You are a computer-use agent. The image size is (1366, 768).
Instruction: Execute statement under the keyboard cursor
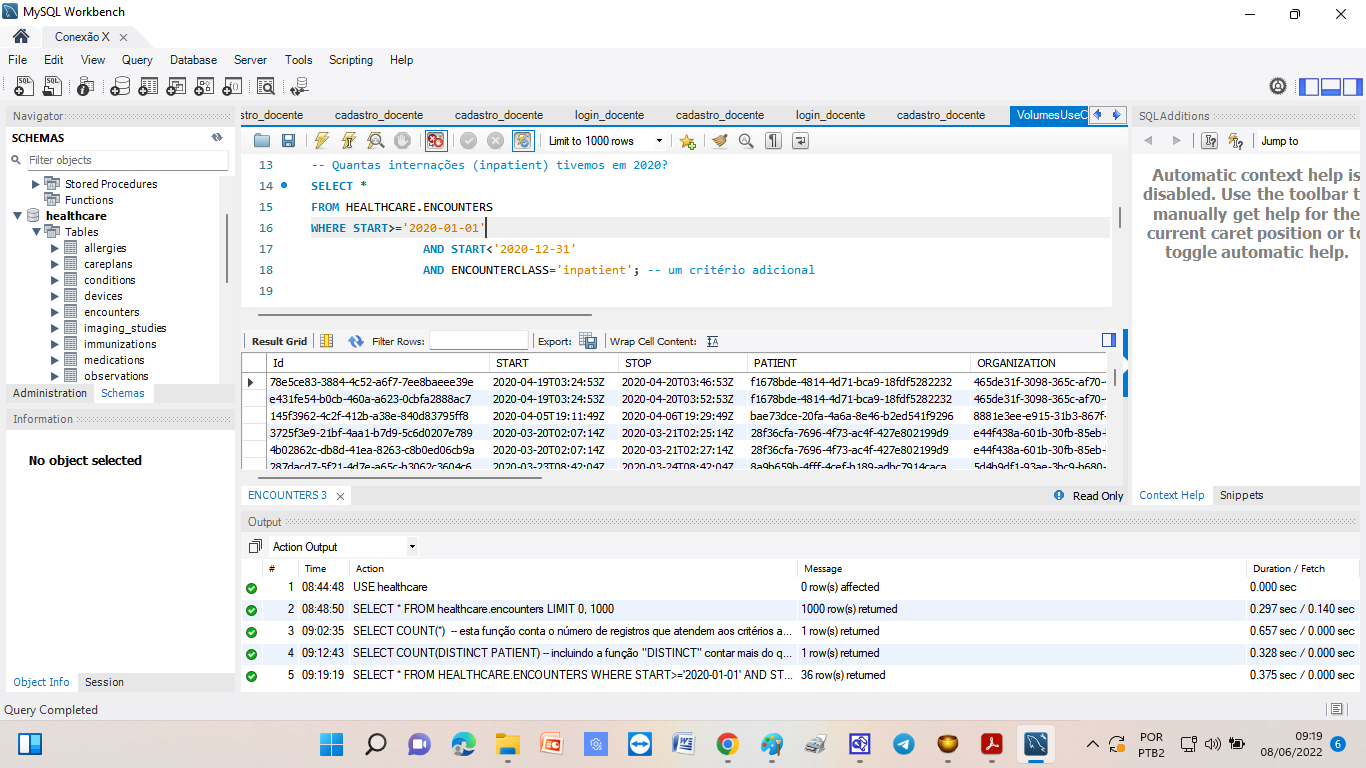pos(348,141)
